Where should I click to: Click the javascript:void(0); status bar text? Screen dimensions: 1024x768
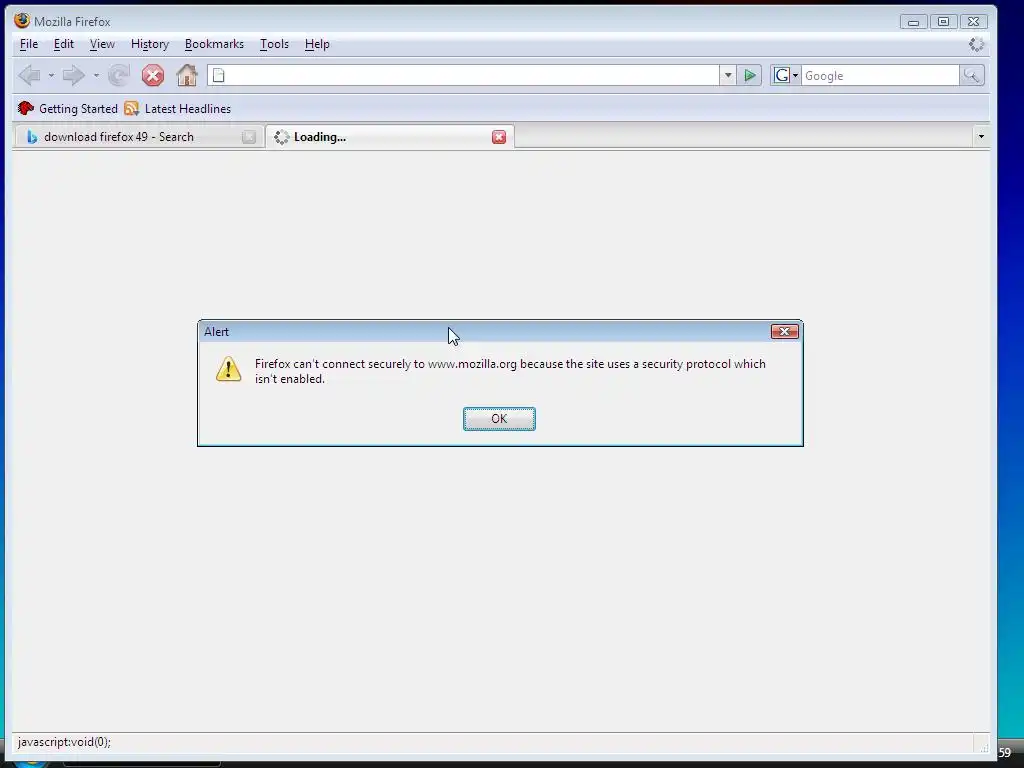pyautogui.click(x=64, y=742)
